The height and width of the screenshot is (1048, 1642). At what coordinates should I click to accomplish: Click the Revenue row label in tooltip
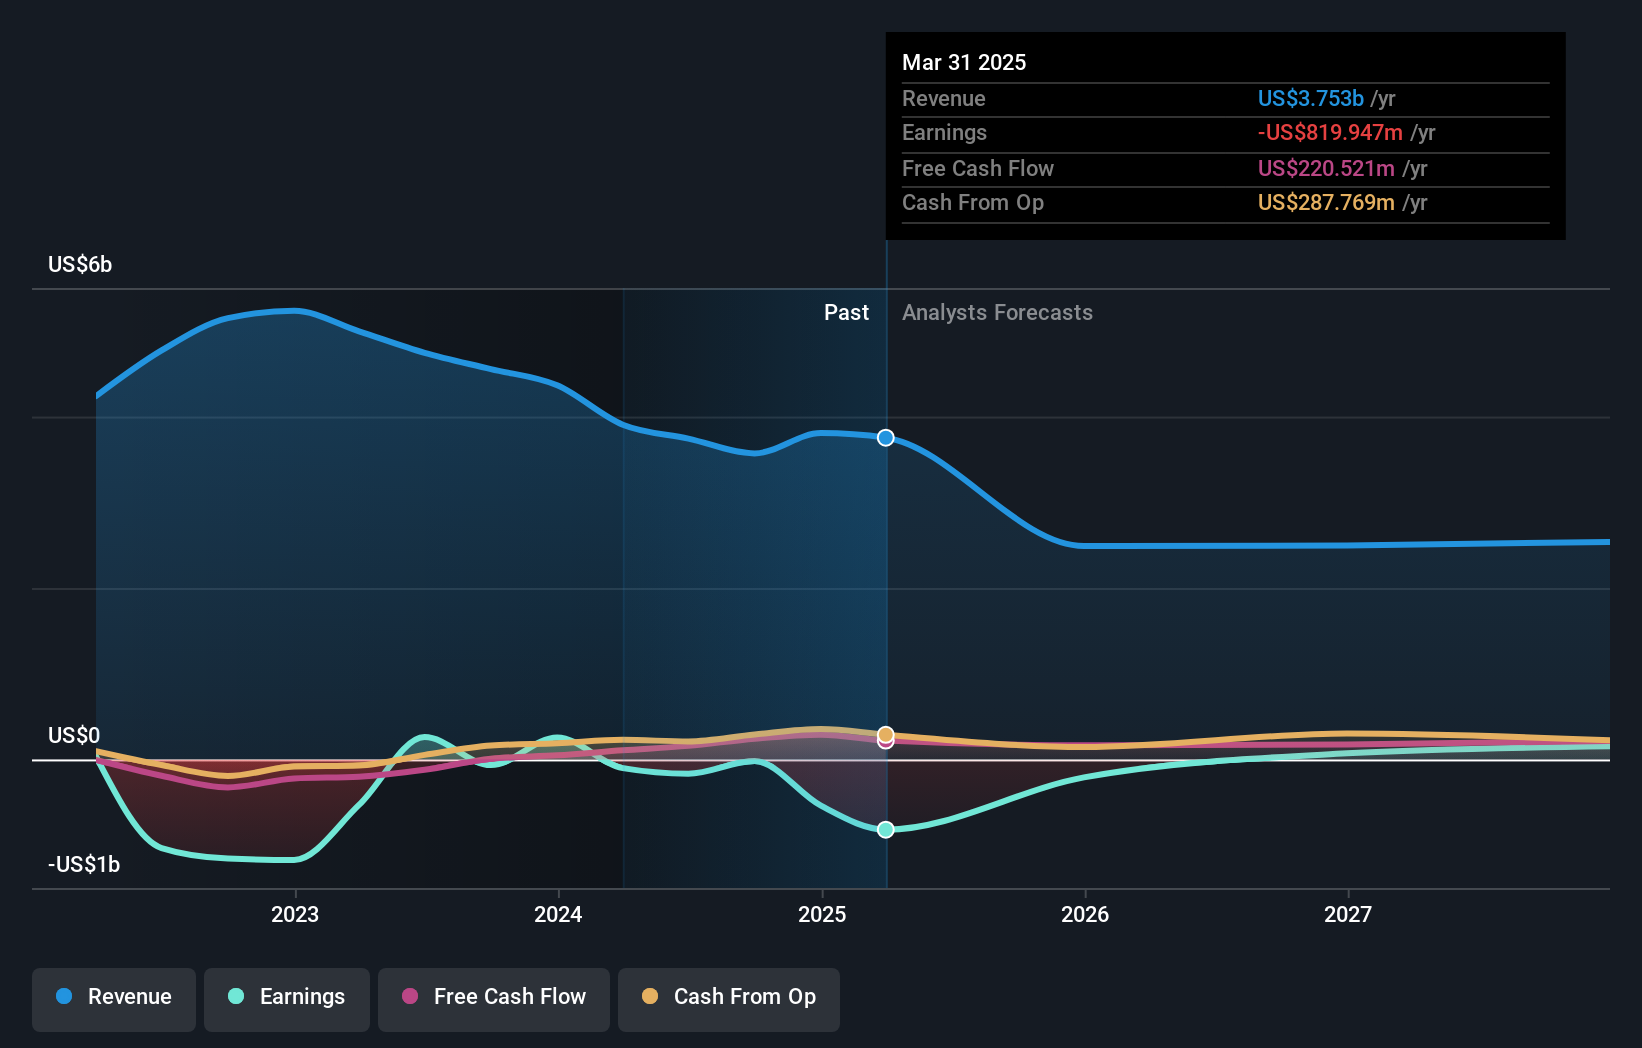click(x=943, y=98)
